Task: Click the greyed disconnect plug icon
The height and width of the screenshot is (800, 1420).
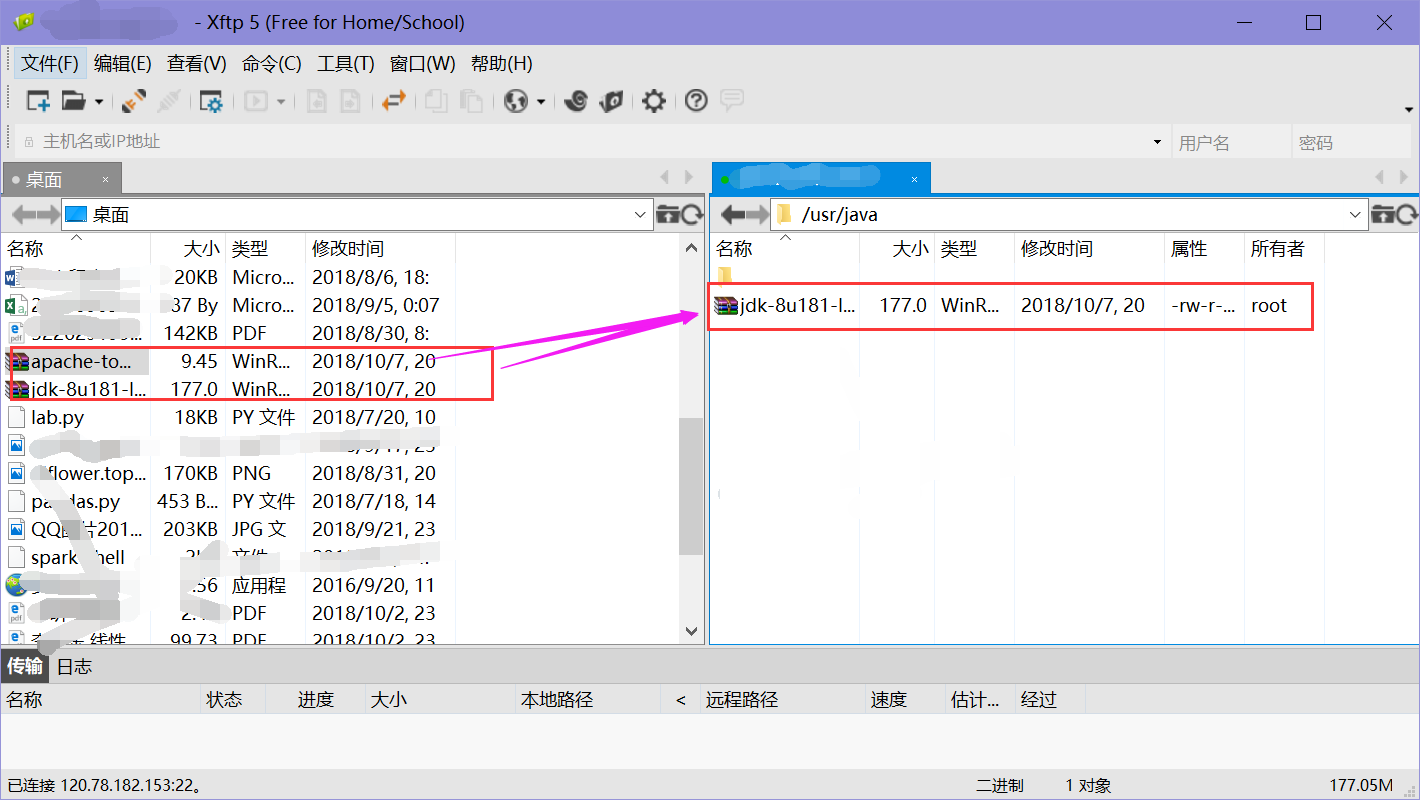Action: point(169,101)
